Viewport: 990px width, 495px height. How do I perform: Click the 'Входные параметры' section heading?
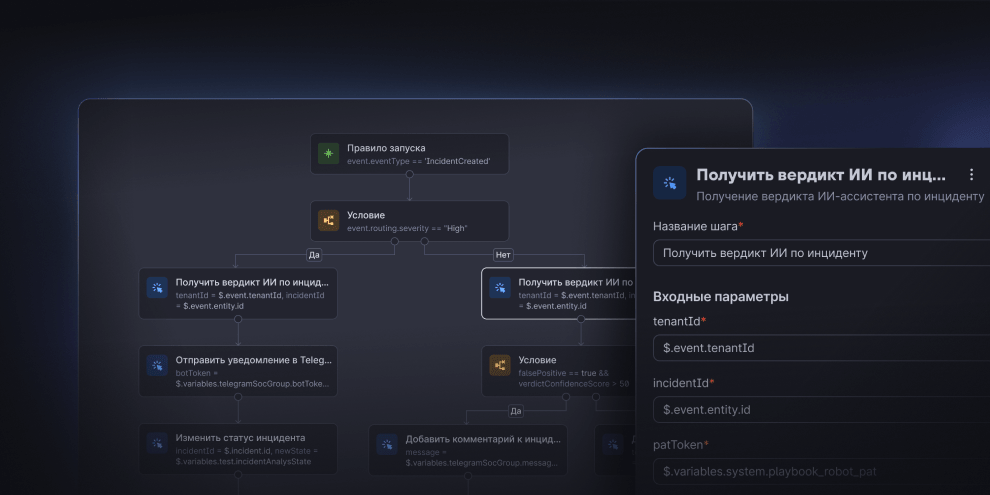click(720, 296)
